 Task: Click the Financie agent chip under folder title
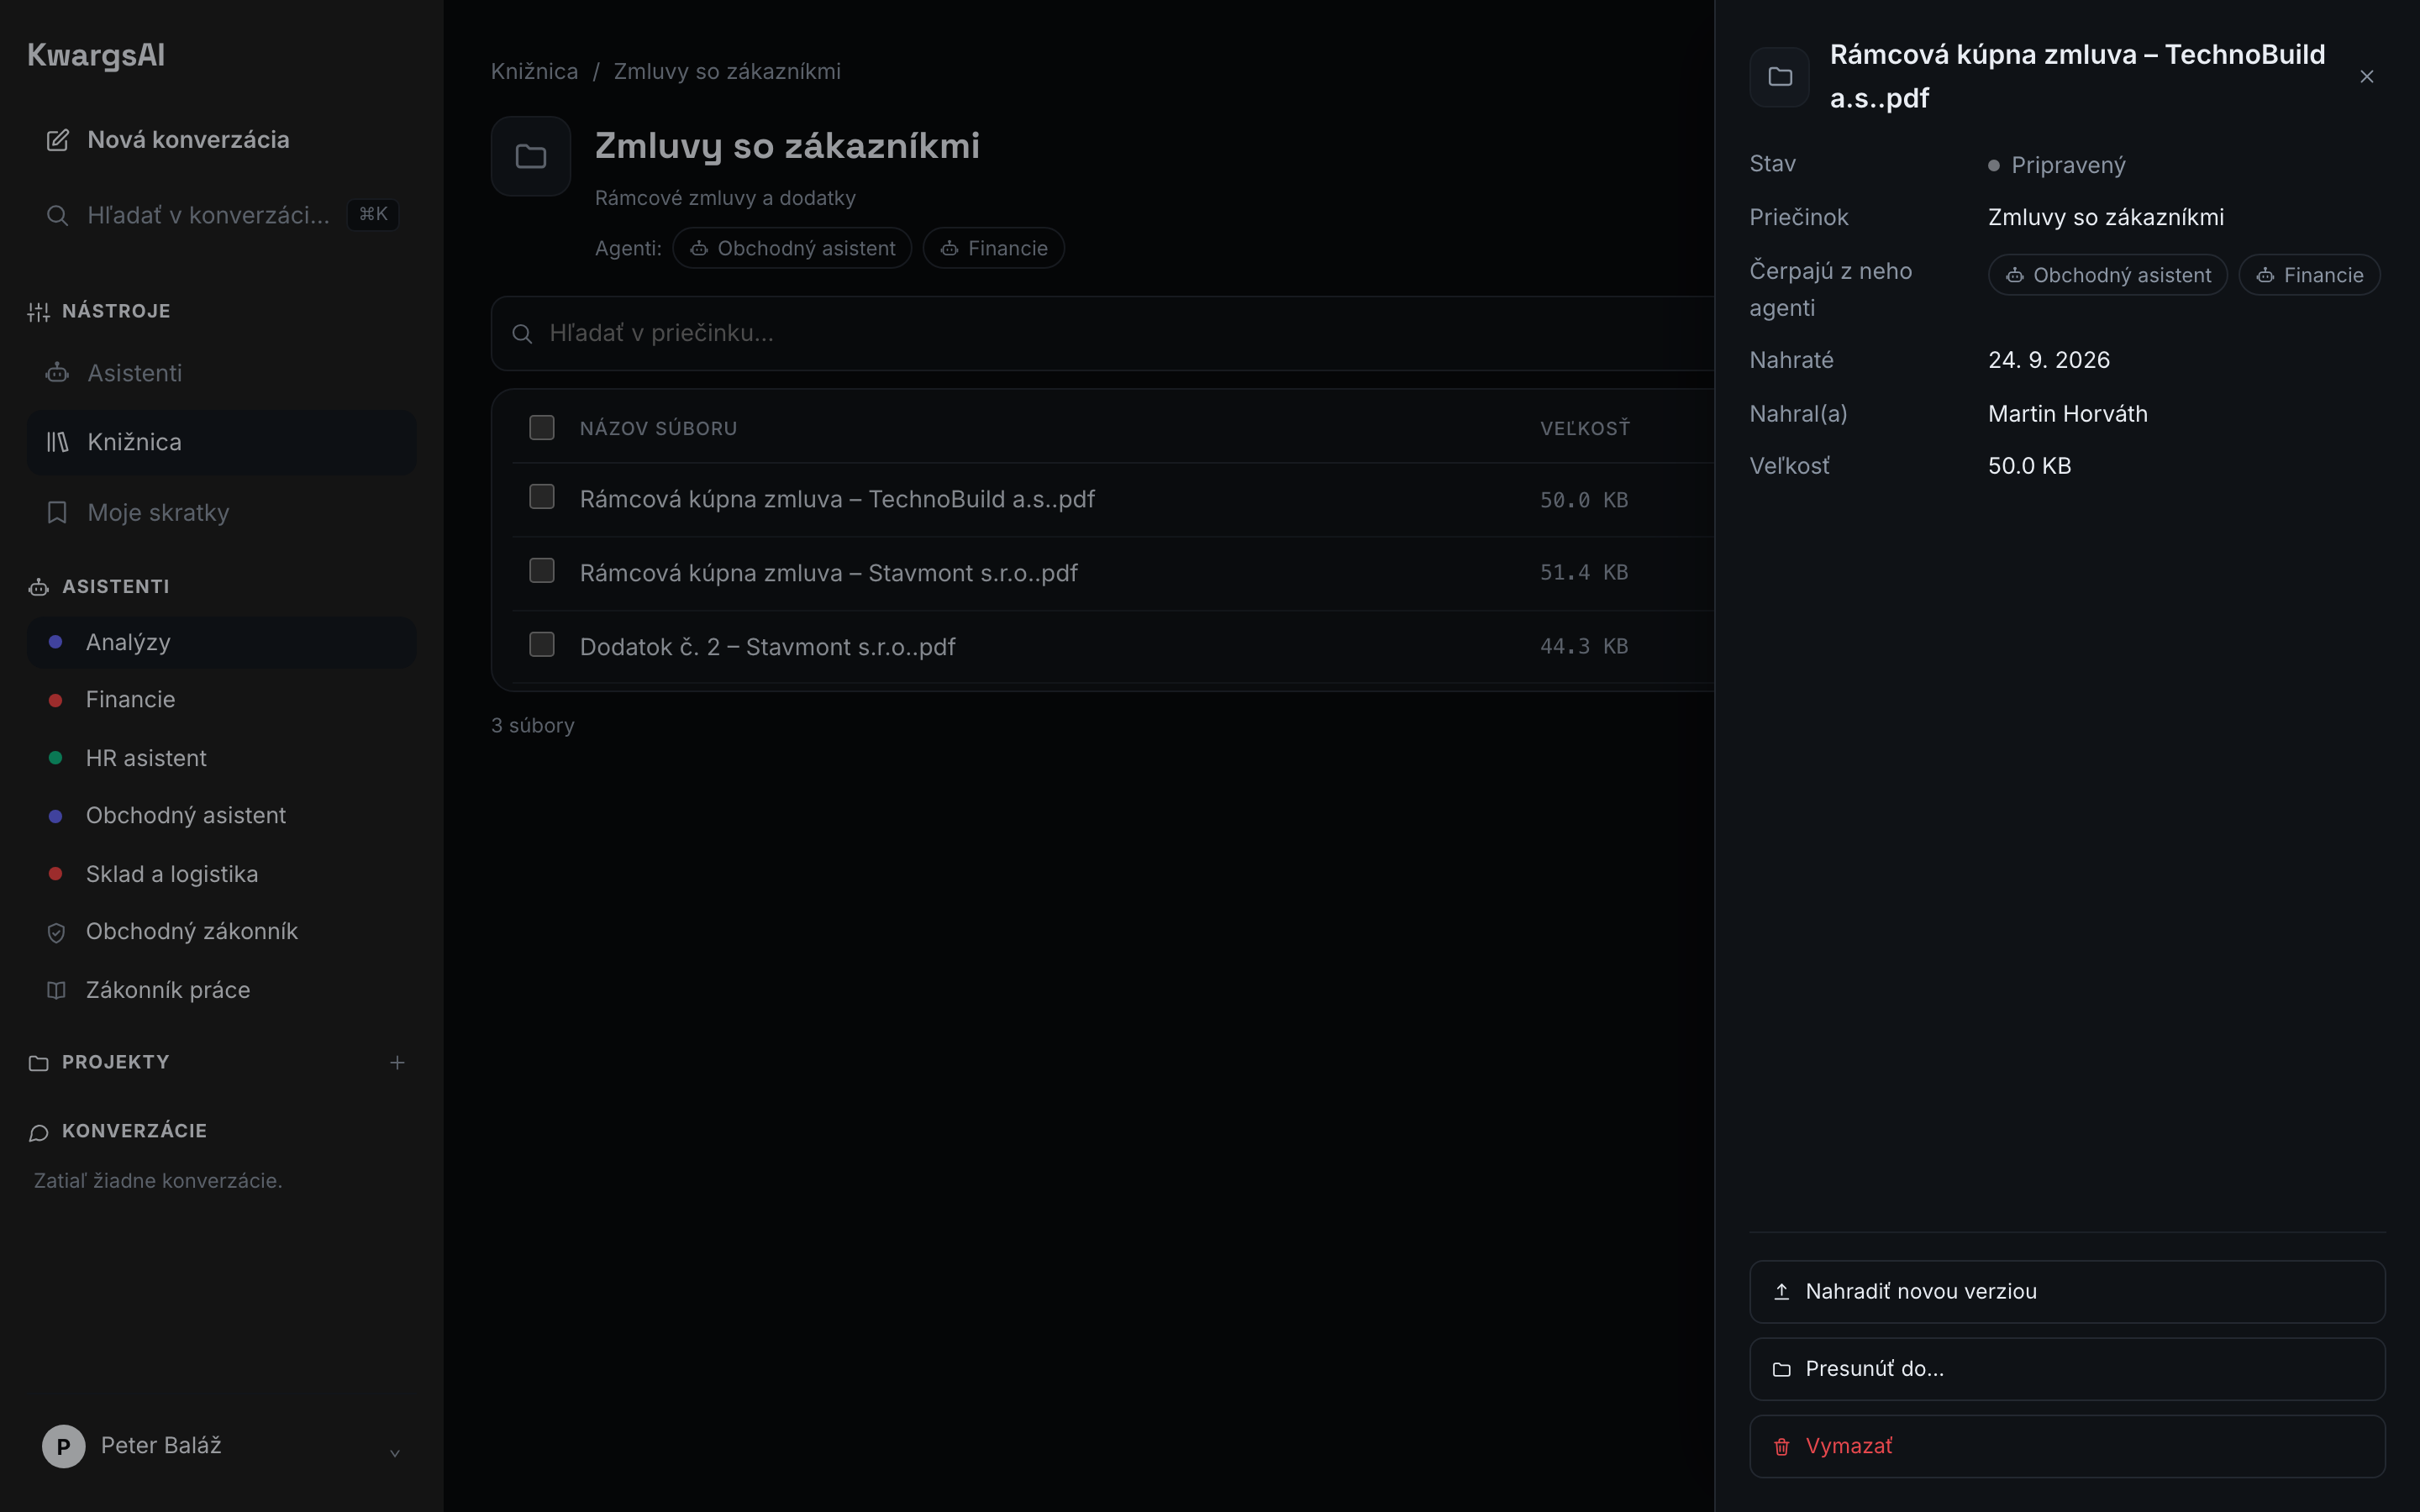click(x=993, y=248)
